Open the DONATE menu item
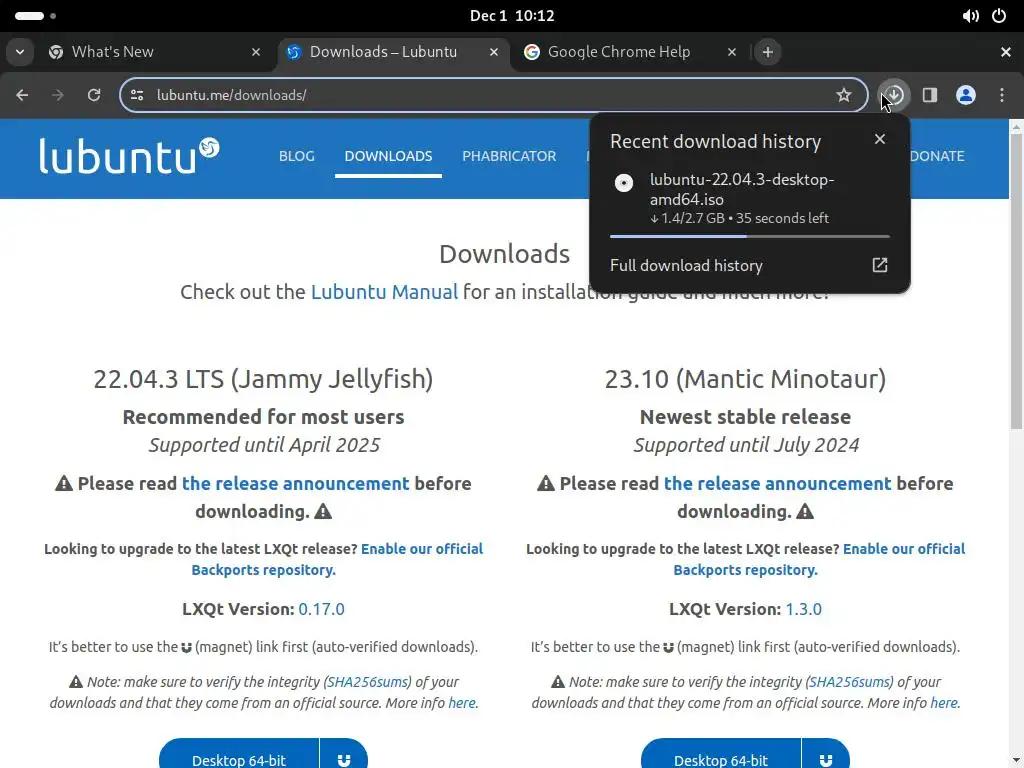This screenshot has height=768, width=1024. pyautogui.click(x=936, y=156)
